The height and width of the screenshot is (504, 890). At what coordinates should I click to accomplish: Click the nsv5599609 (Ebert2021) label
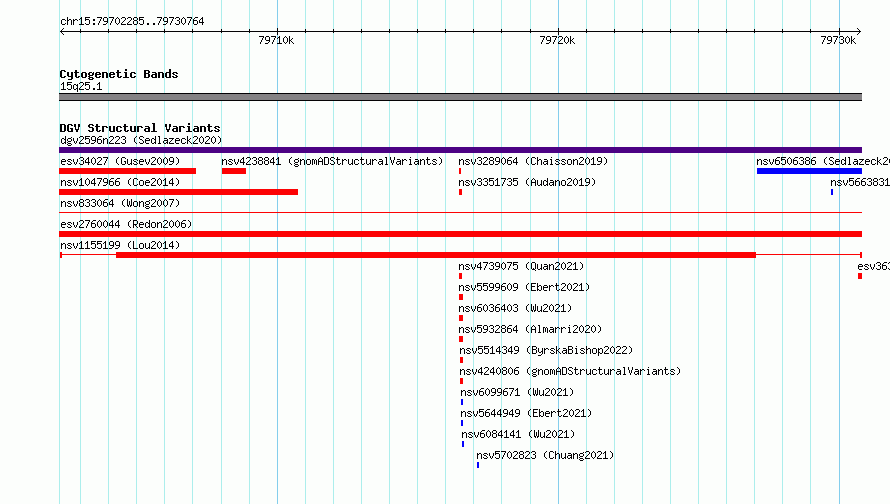click(524, 287)
